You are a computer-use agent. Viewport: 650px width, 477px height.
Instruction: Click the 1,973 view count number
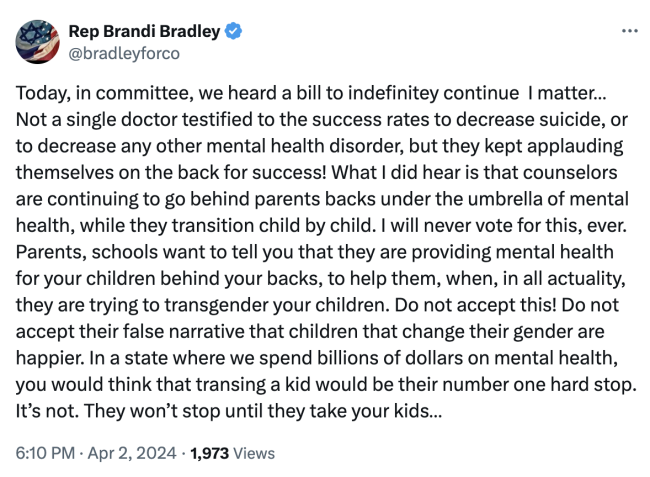[207, 453]
